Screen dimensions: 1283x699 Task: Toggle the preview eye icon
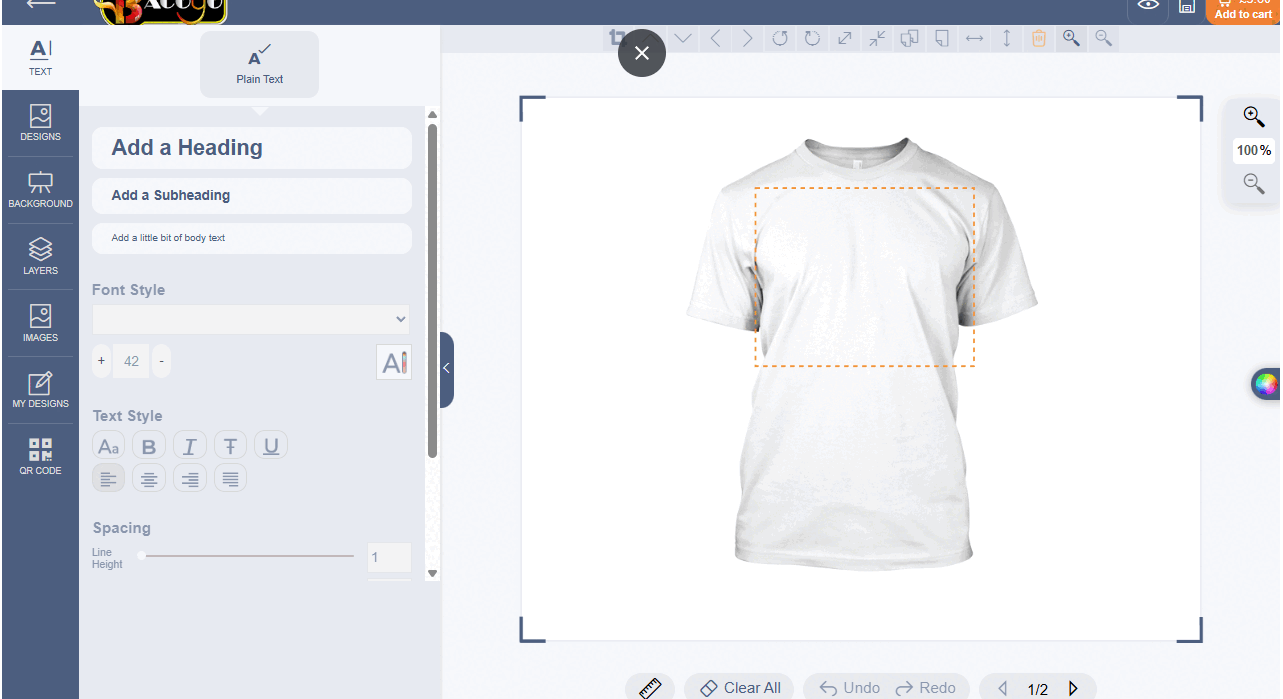click(1148, 6)
